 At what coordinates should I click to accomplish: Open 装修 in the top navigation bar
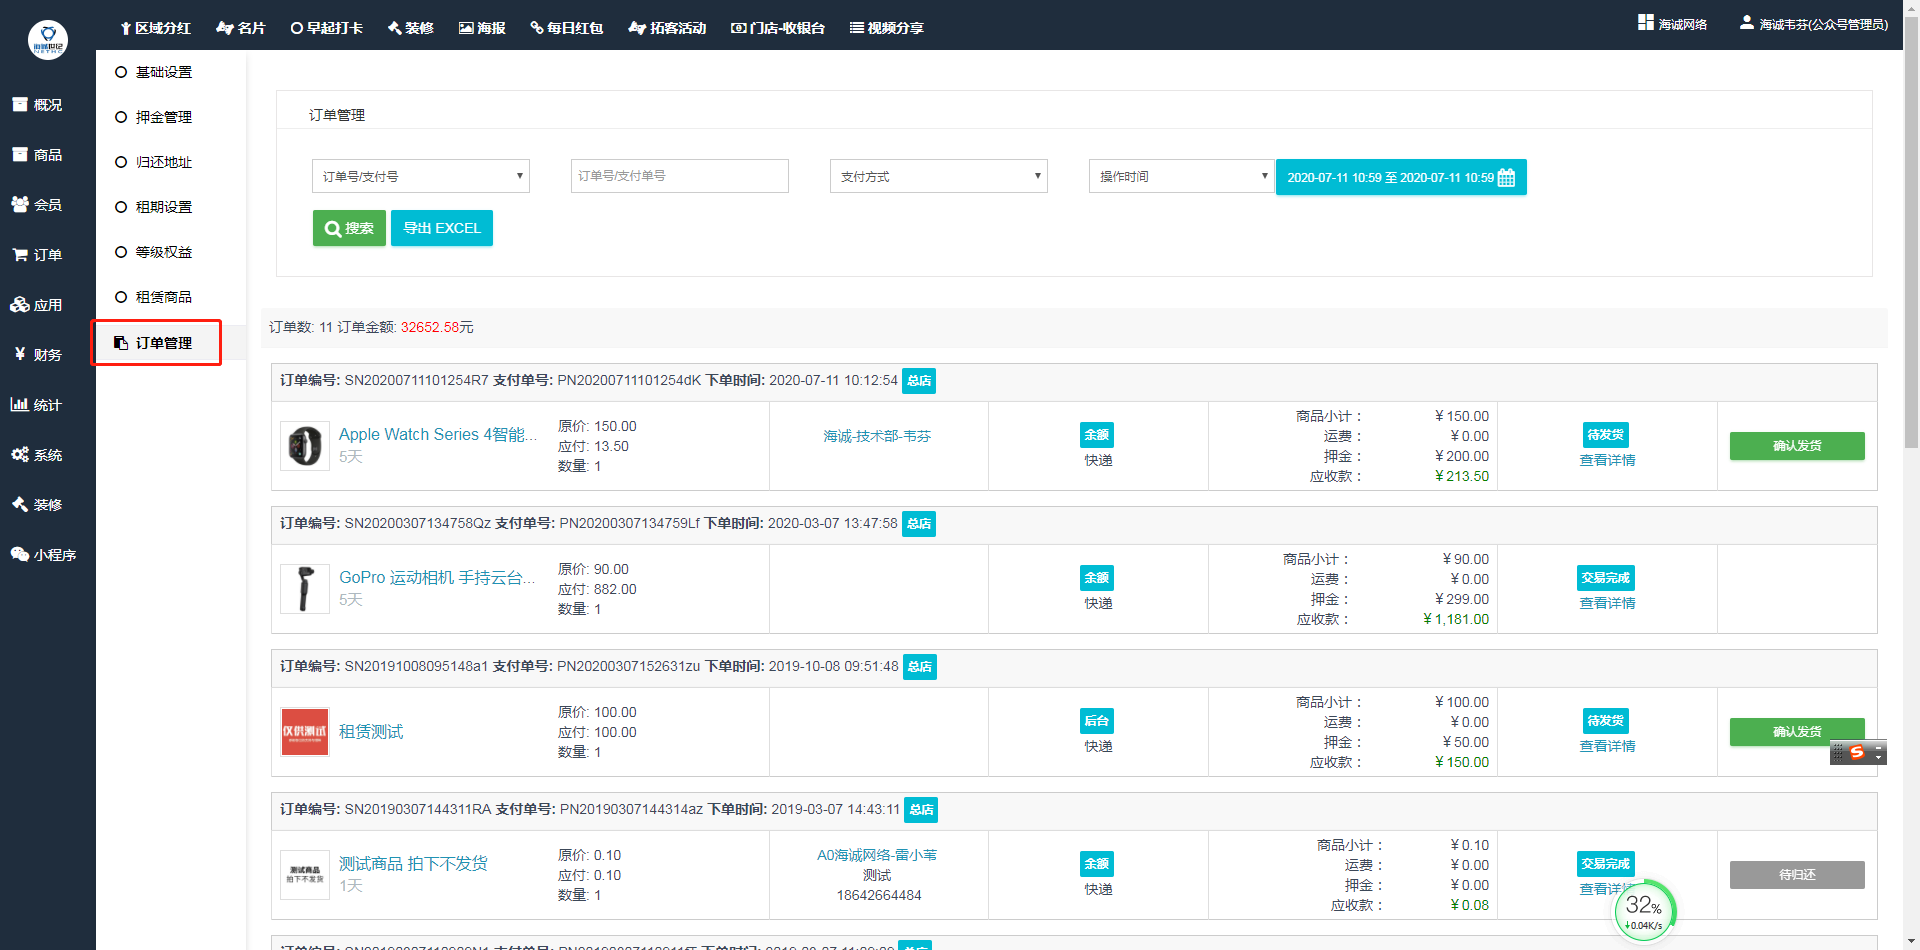point(411,28)
